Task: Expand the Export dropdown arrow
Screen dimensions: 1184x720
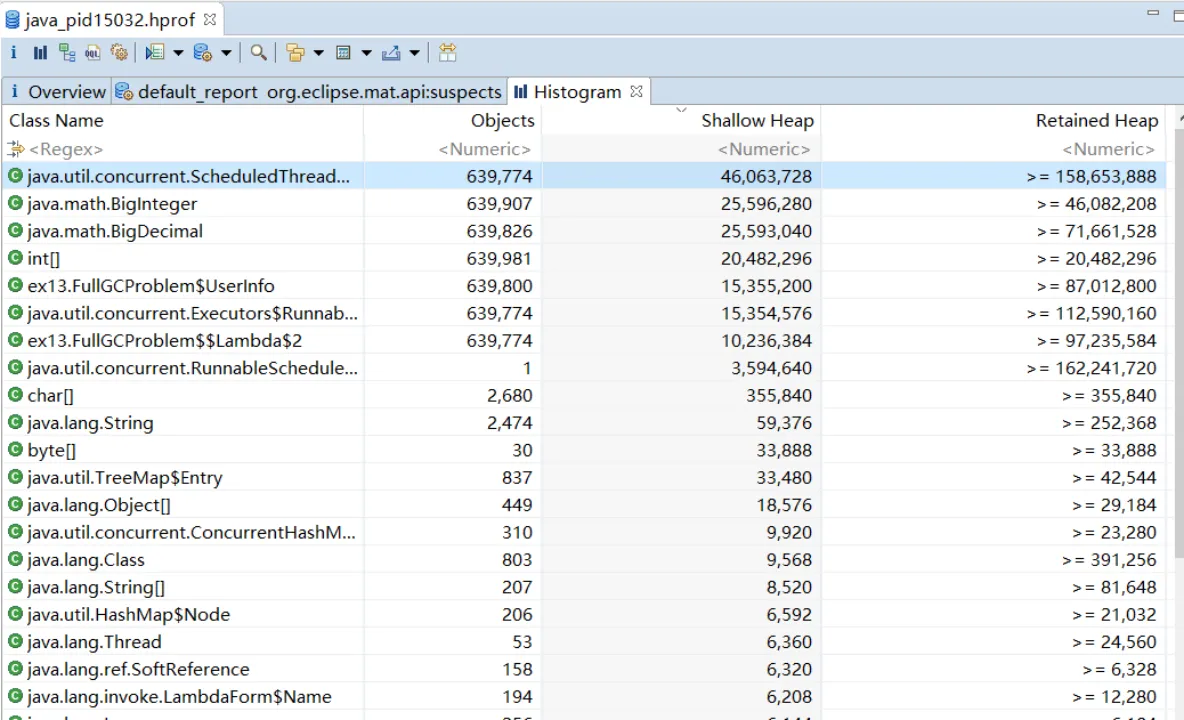Action: (x=415, y=53)
